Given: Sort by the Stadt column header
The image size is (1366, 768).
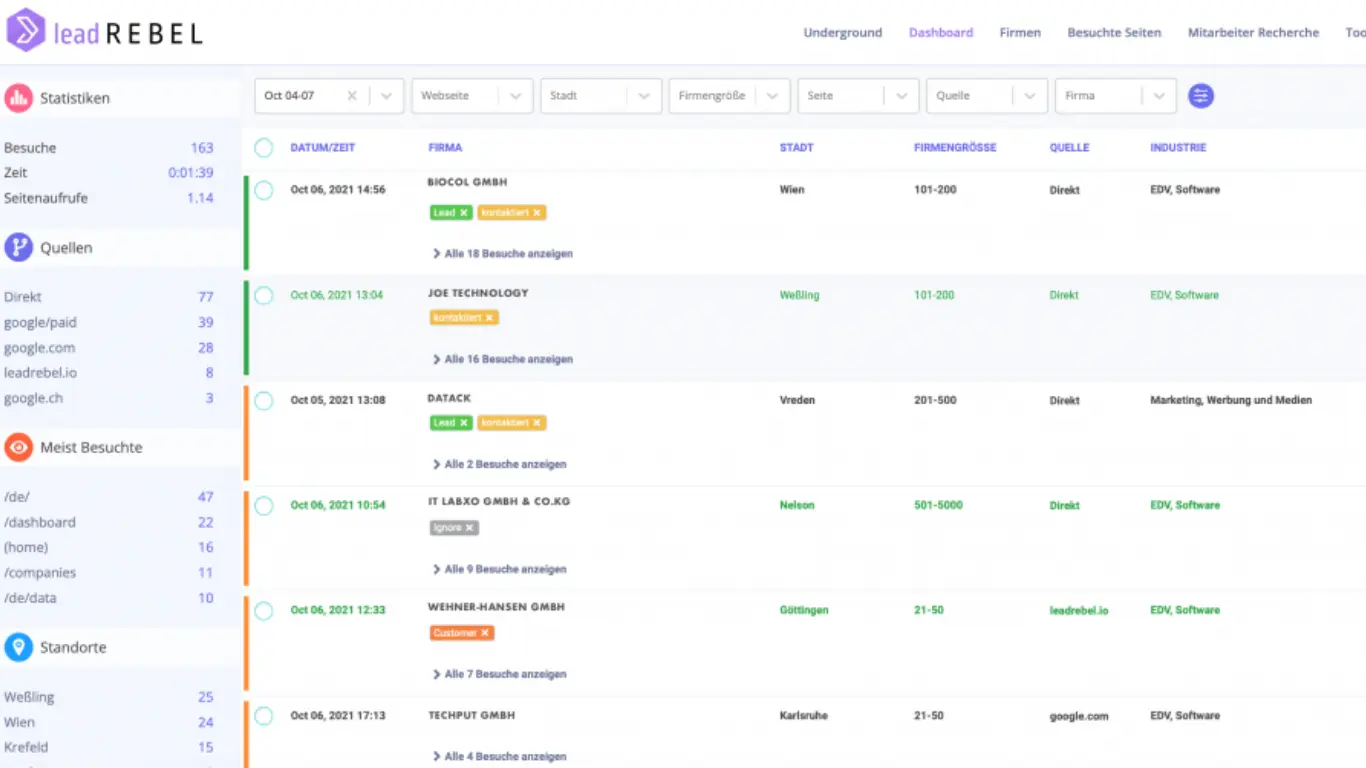Looking at the screenshot, I should [797, 148].
